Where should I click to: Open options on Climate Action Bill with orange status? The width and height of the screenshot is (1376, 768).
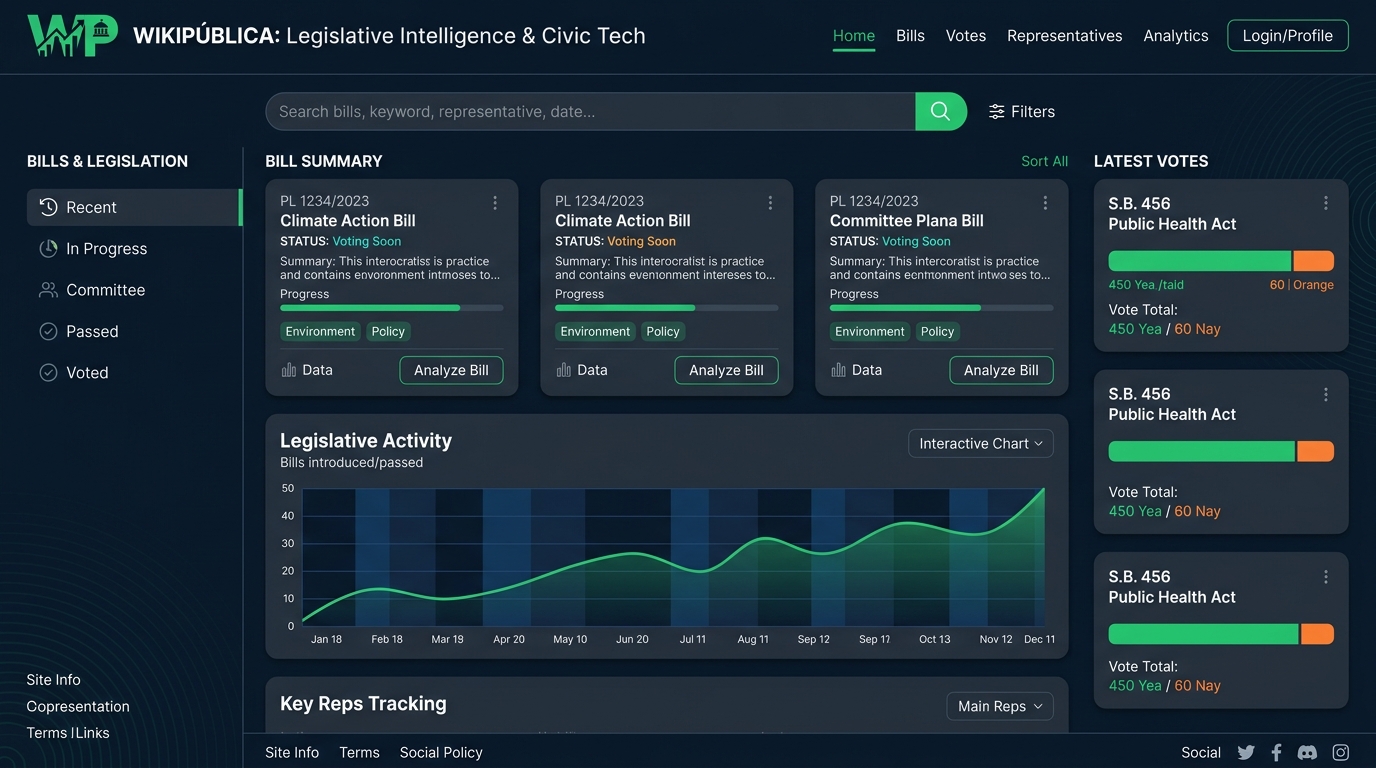[x=770, y=203]
